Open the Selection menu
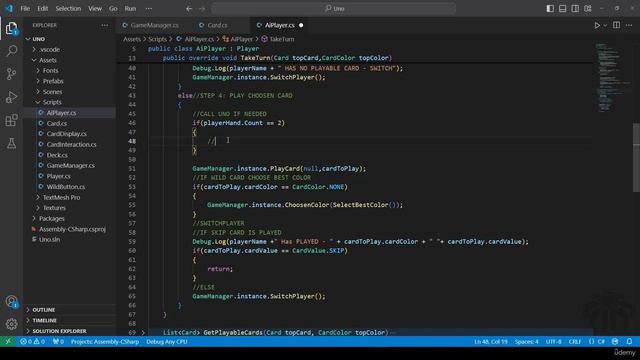Viewport: 640px width, 360px height. [68, 8]
